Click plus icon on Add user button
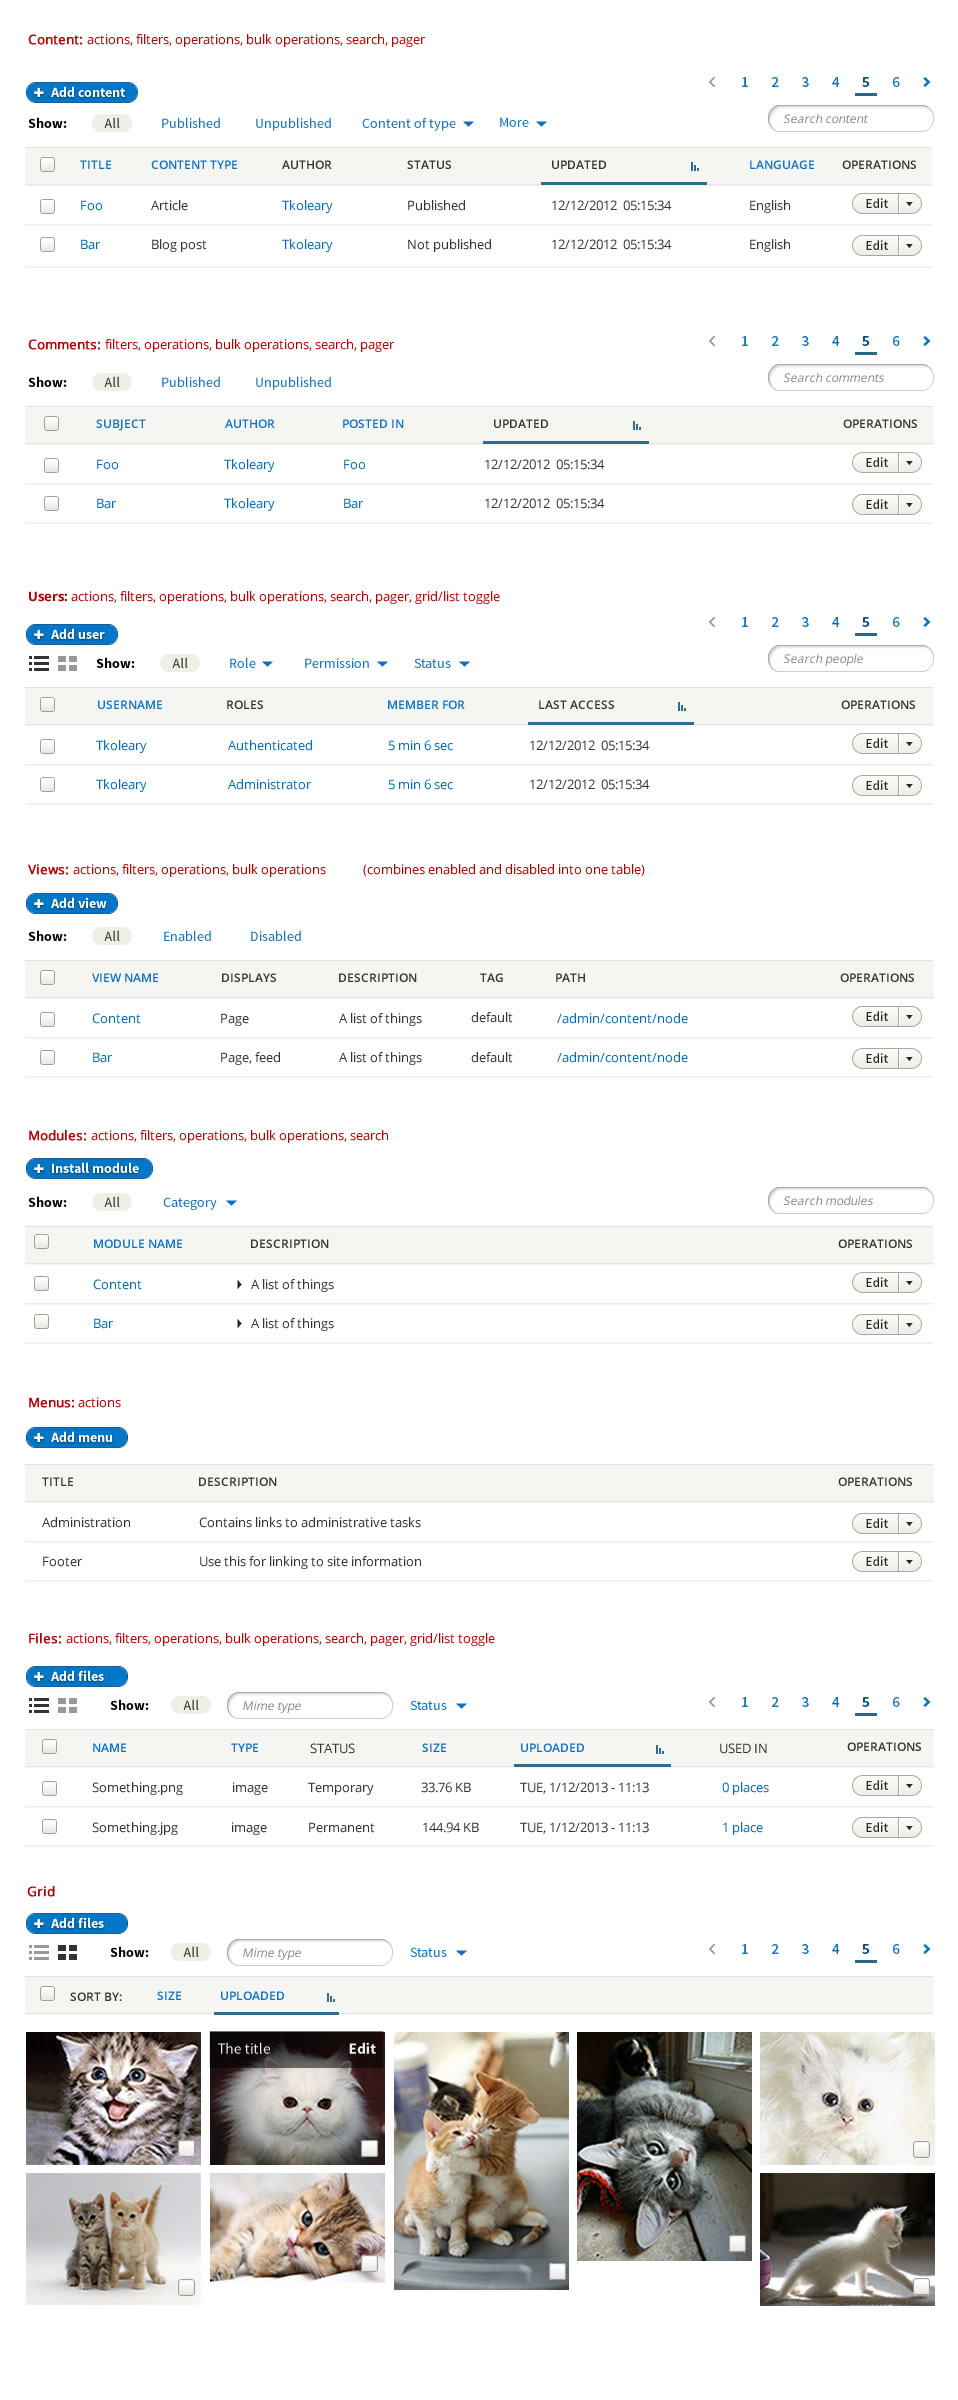The image size is (958, 2400). coord(39,634)
